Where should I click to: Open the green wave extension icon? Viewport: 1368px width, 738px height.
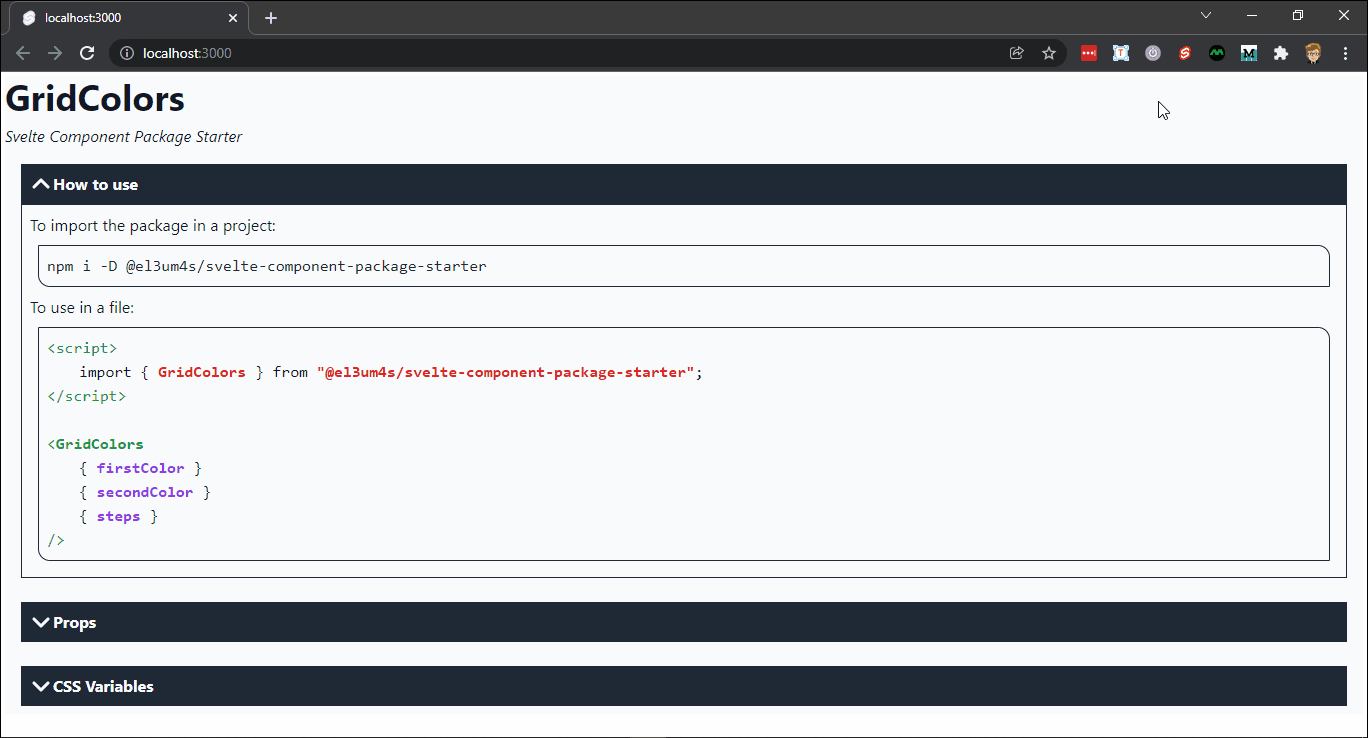pos(1217,53)
